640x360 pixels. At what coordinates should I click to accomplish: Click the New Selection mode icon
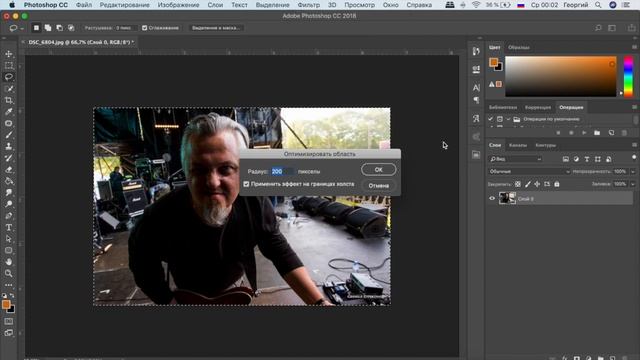36,28
